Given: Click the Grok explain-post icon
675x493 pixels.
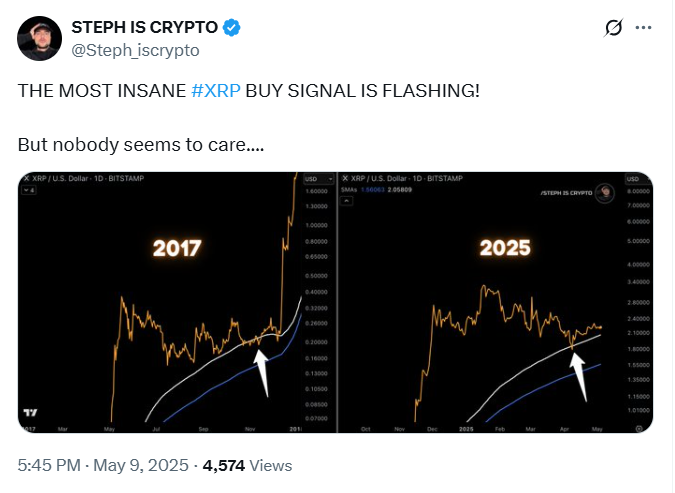Looking at the screenshot, I should pyautogui.click(x=615, y=29).
